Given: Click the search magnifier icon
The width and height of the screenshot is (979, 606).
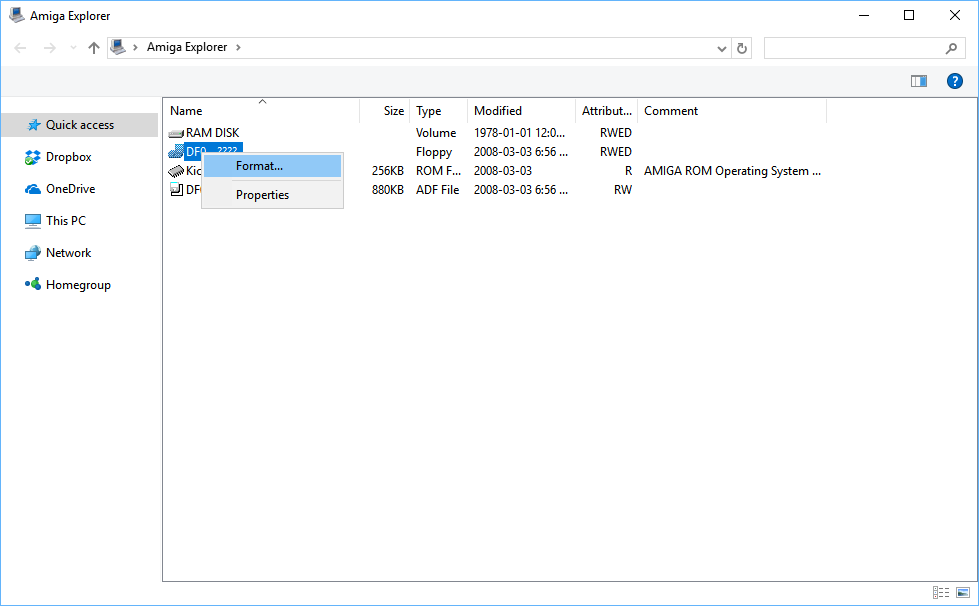Looking at the screenshot, I should pyautogui.click(x=951, y=48).
